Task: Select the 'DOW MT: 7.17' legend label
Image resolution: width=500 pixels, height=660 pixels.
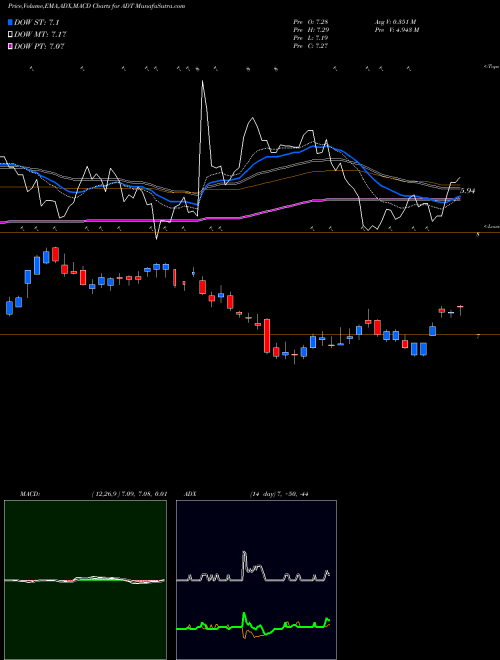Action: (x=40, y=34)
